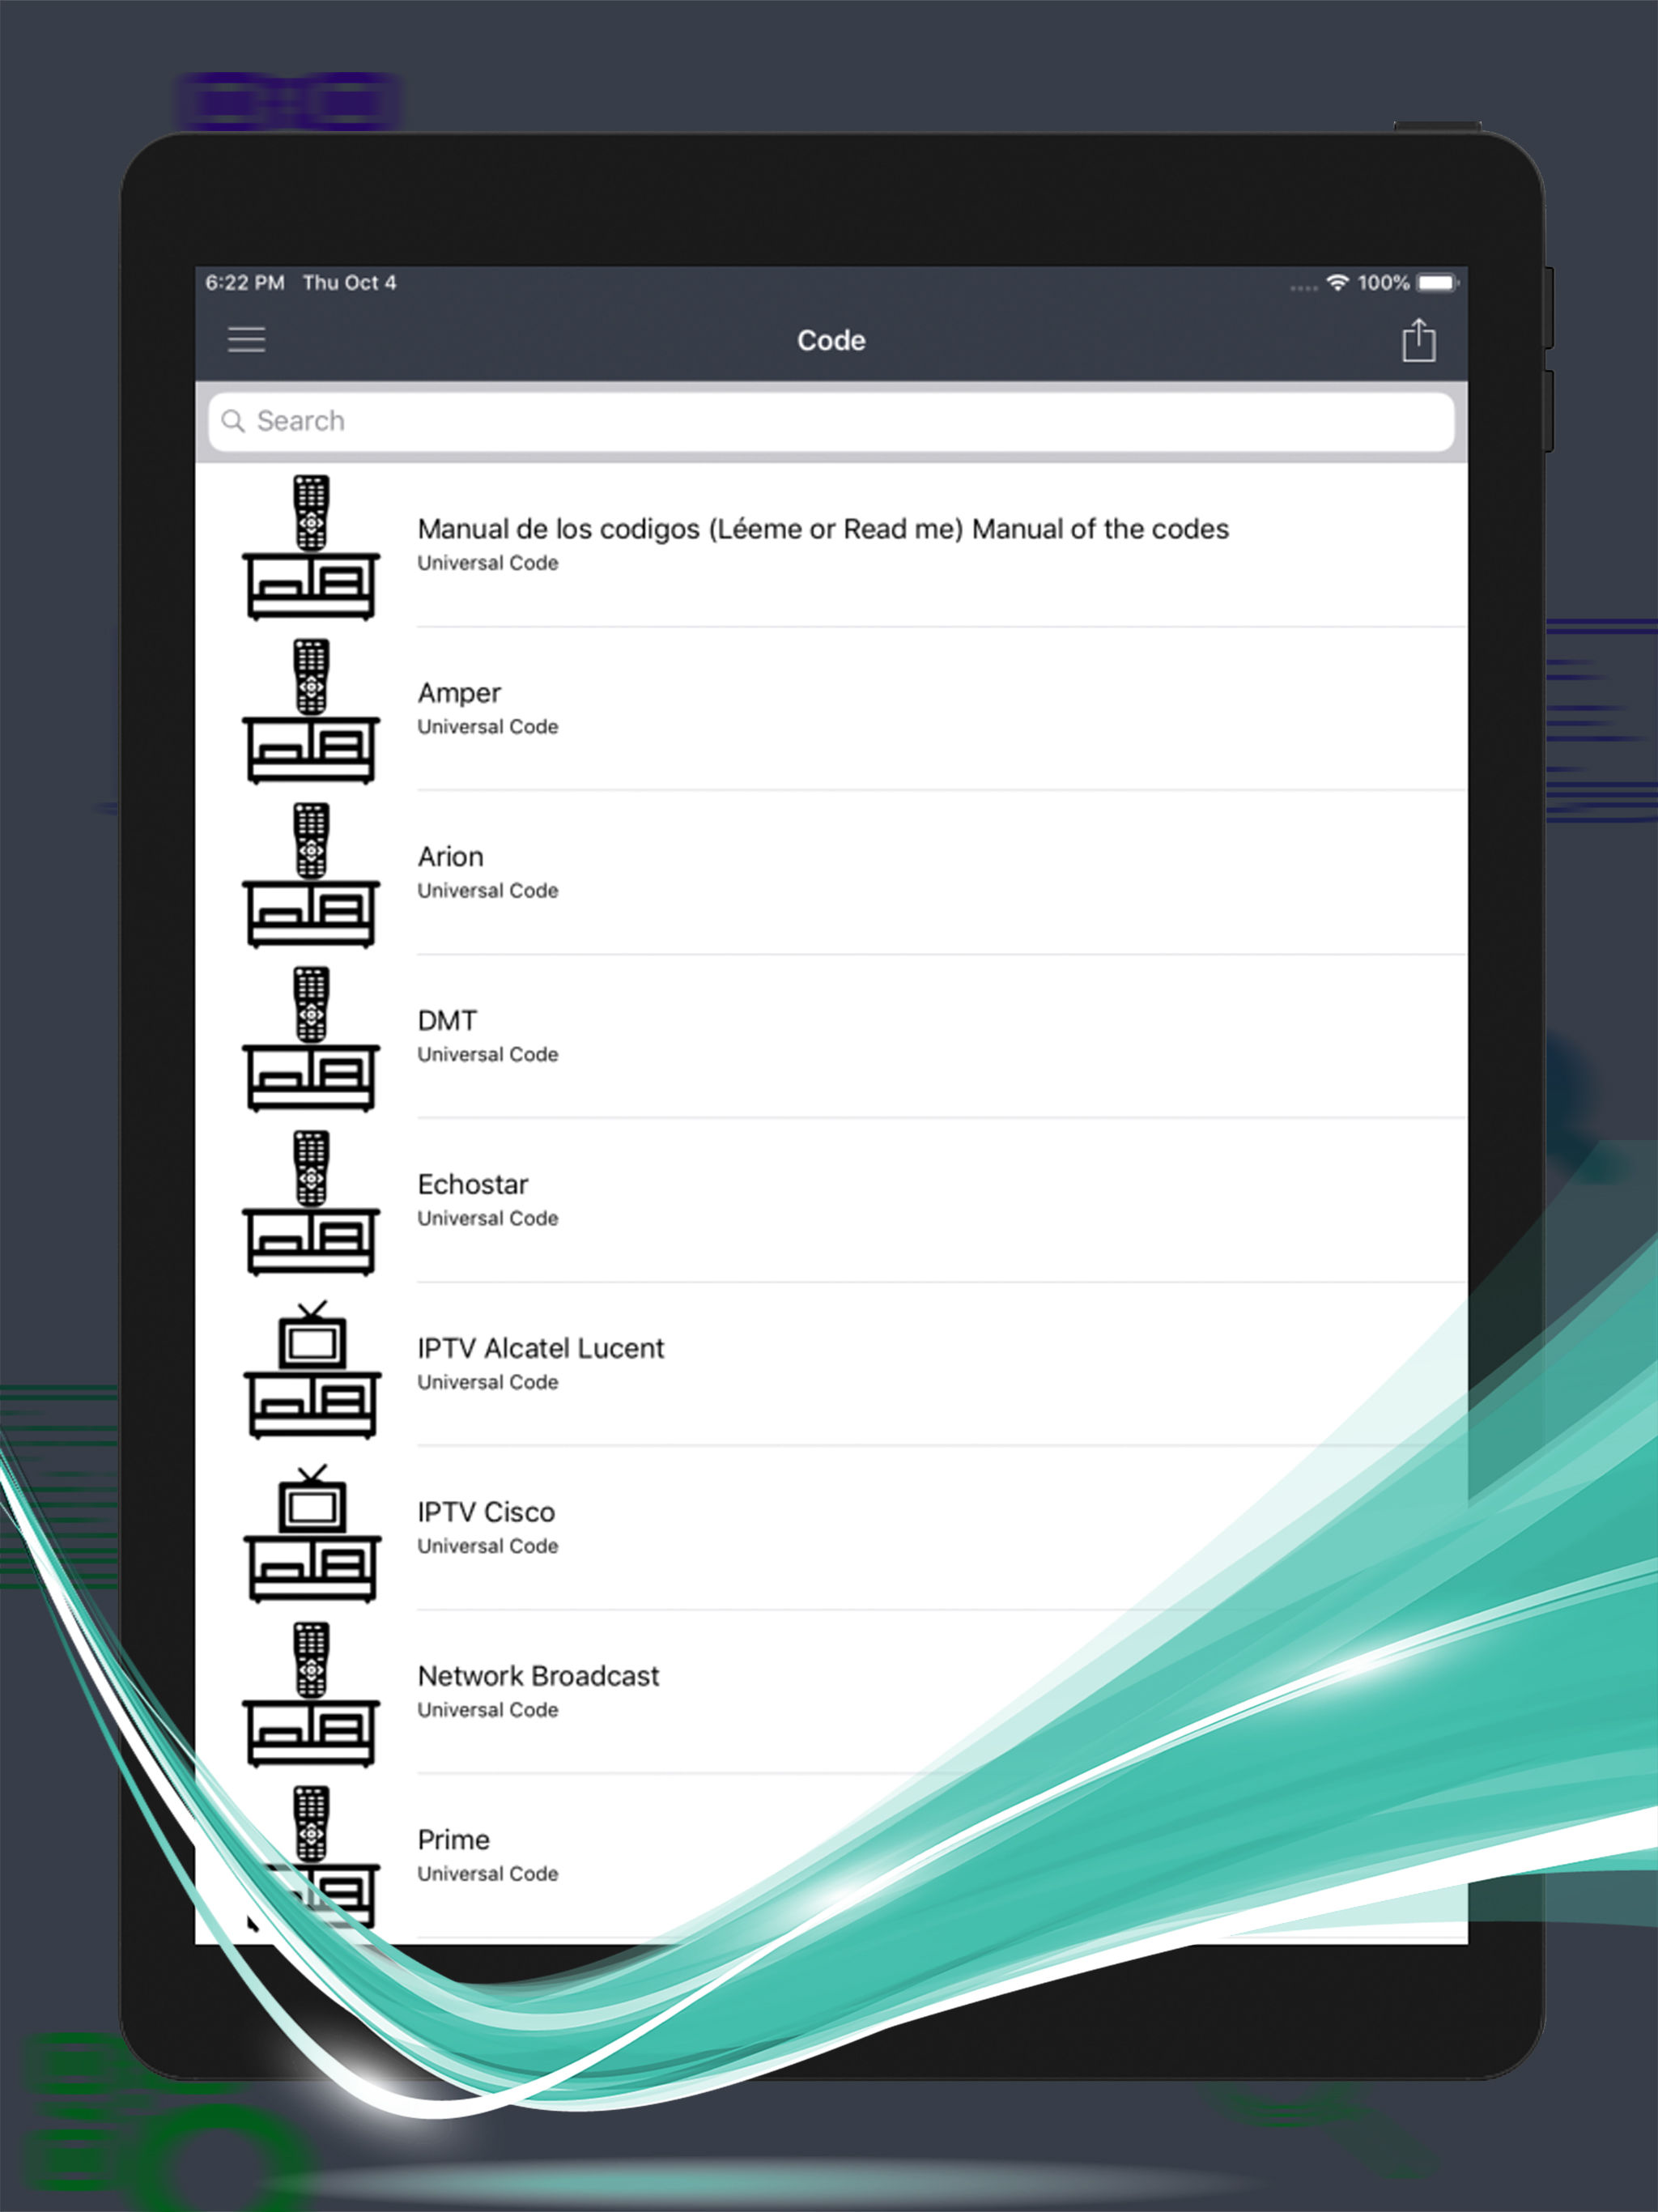Screen dimensions: 1658x2212
Task: Select the Arion list item
Action: 450,858
